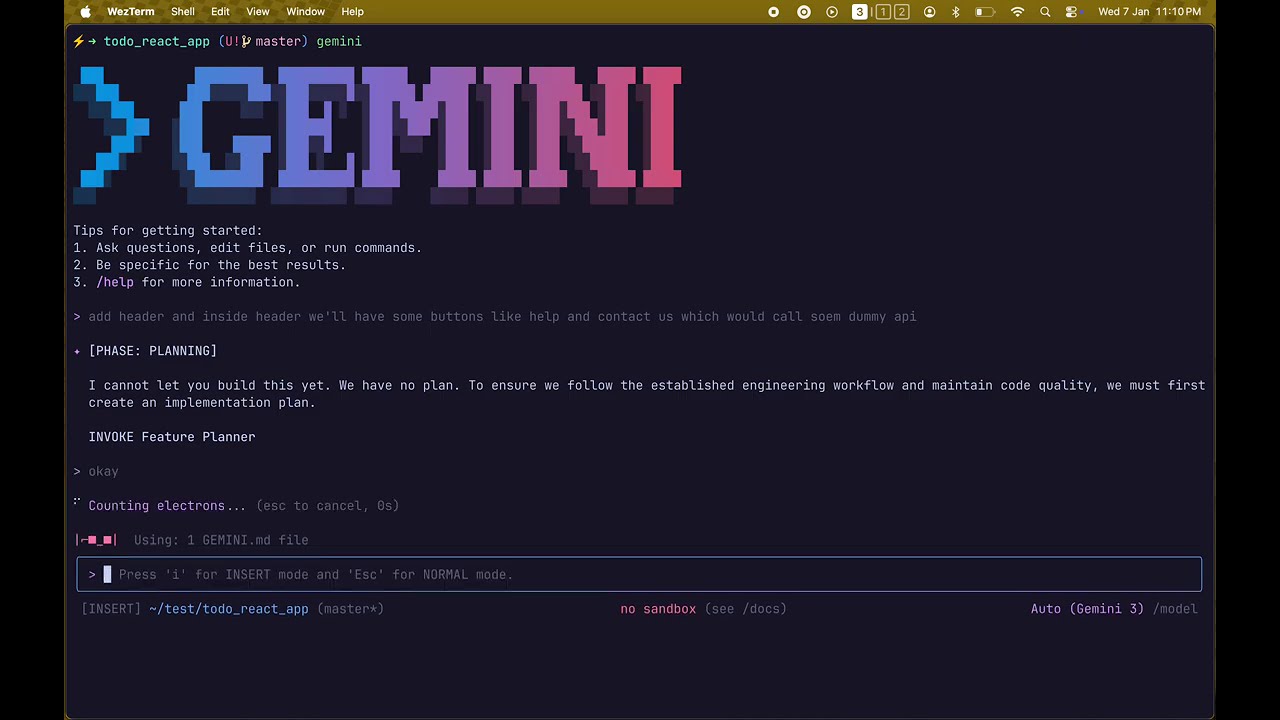
Task: Click the '(esc to cancel, 0s)' text
Action: pos(327,506)
